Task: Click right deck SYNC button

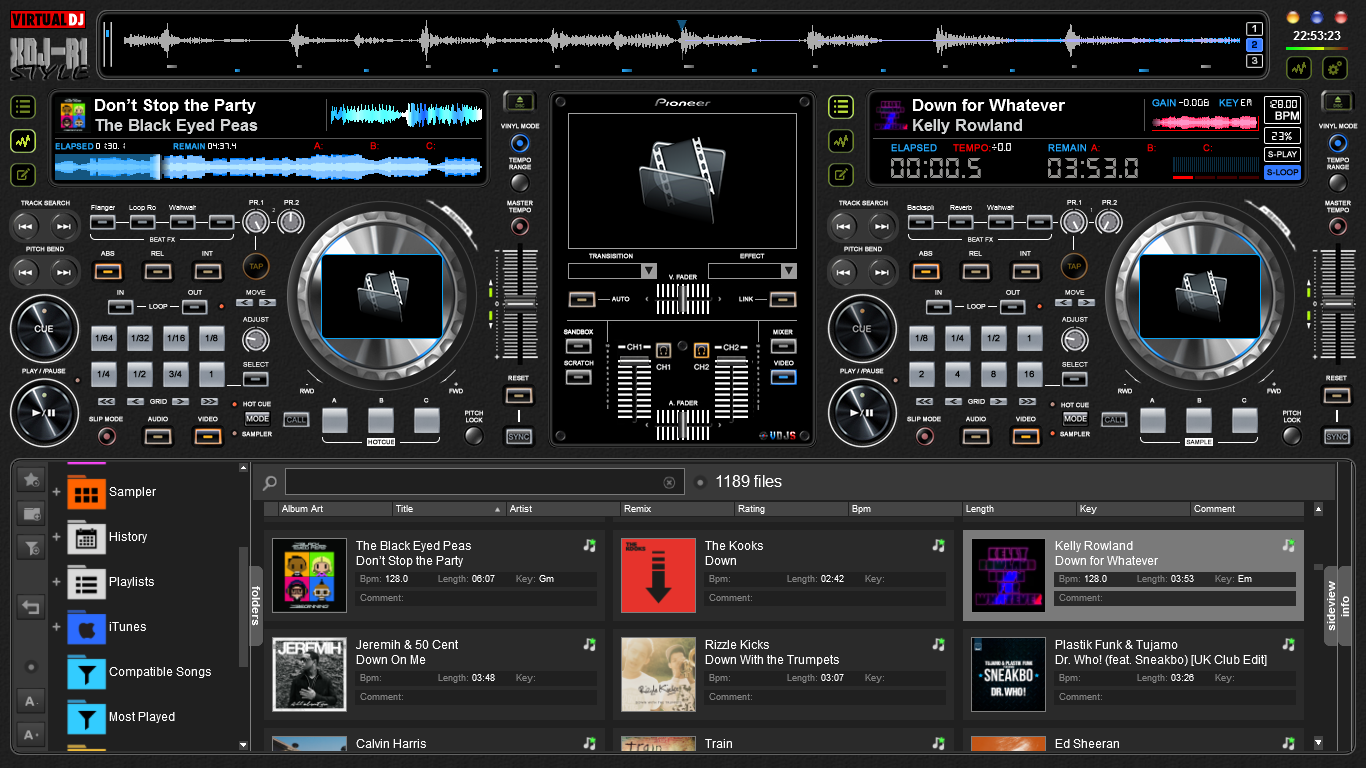Action: (x=1337, y=437)
